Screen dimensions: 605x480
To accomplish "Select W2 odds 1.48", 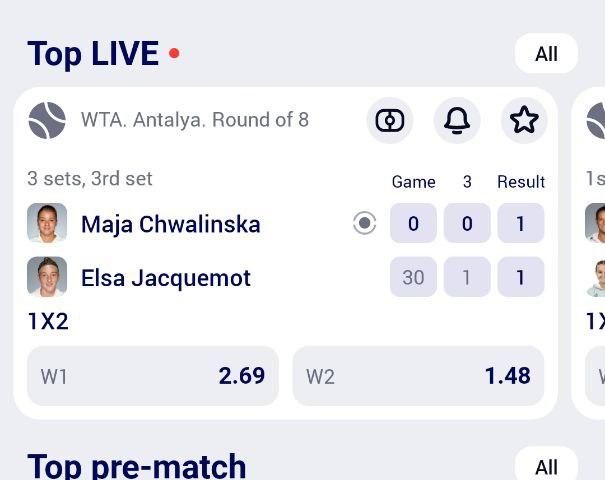I will click(418, 376).
